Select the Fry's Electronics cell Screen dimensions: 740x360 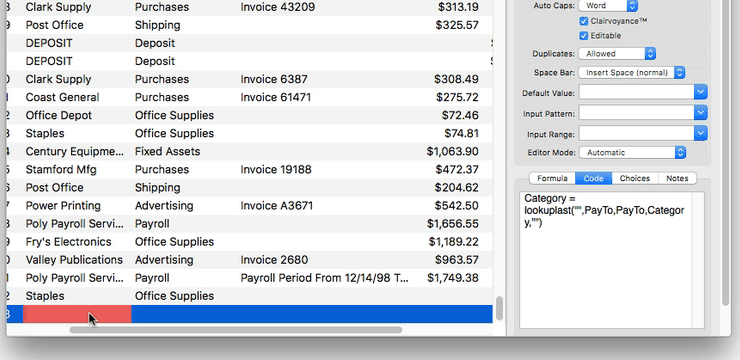point(68,242)
